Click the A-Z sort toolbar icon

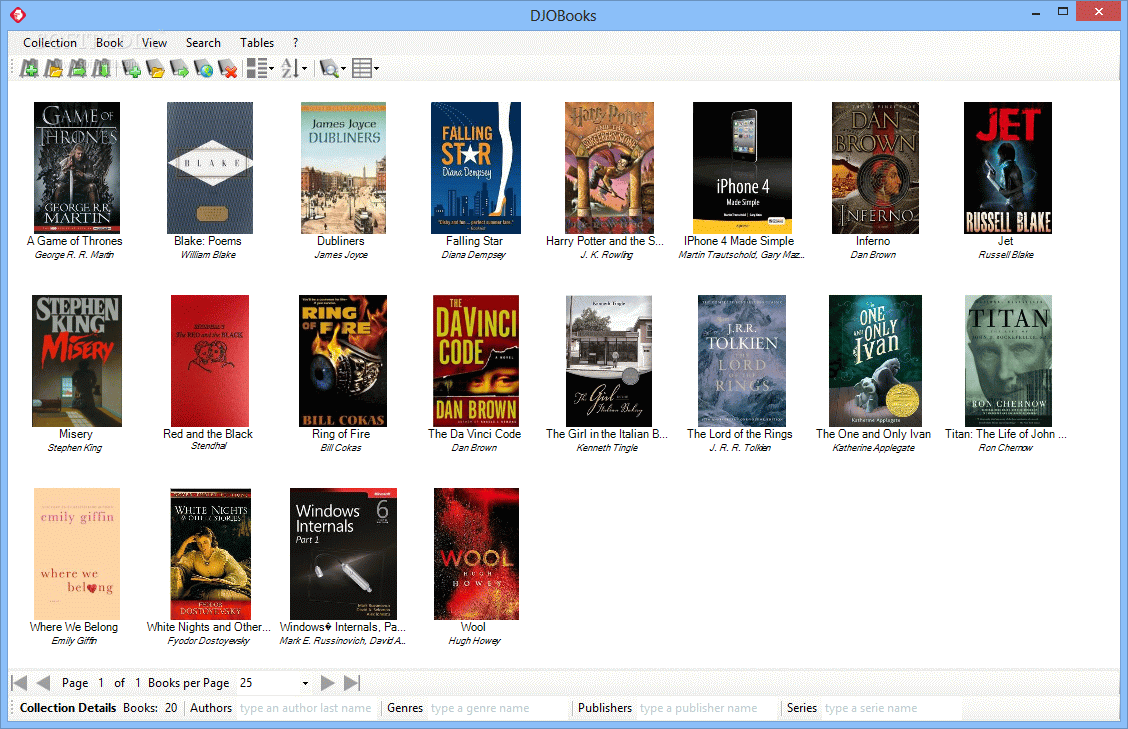290,68
